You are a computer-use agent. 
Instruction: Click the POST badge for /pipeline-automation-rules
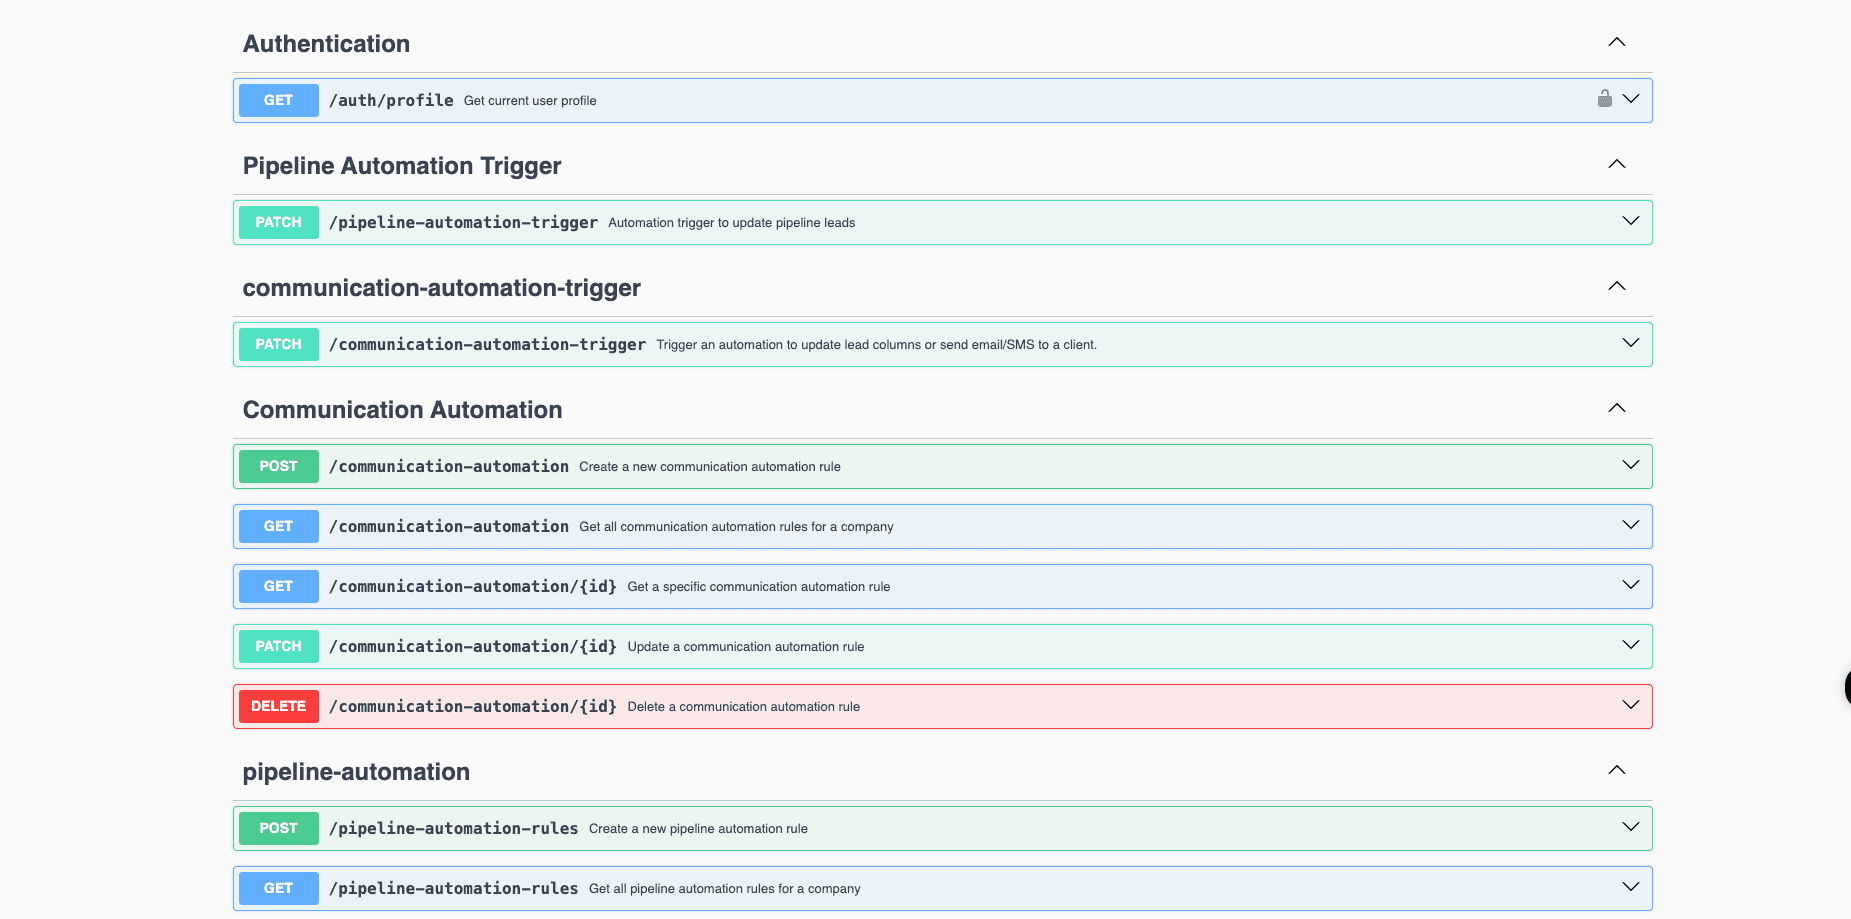279,828
